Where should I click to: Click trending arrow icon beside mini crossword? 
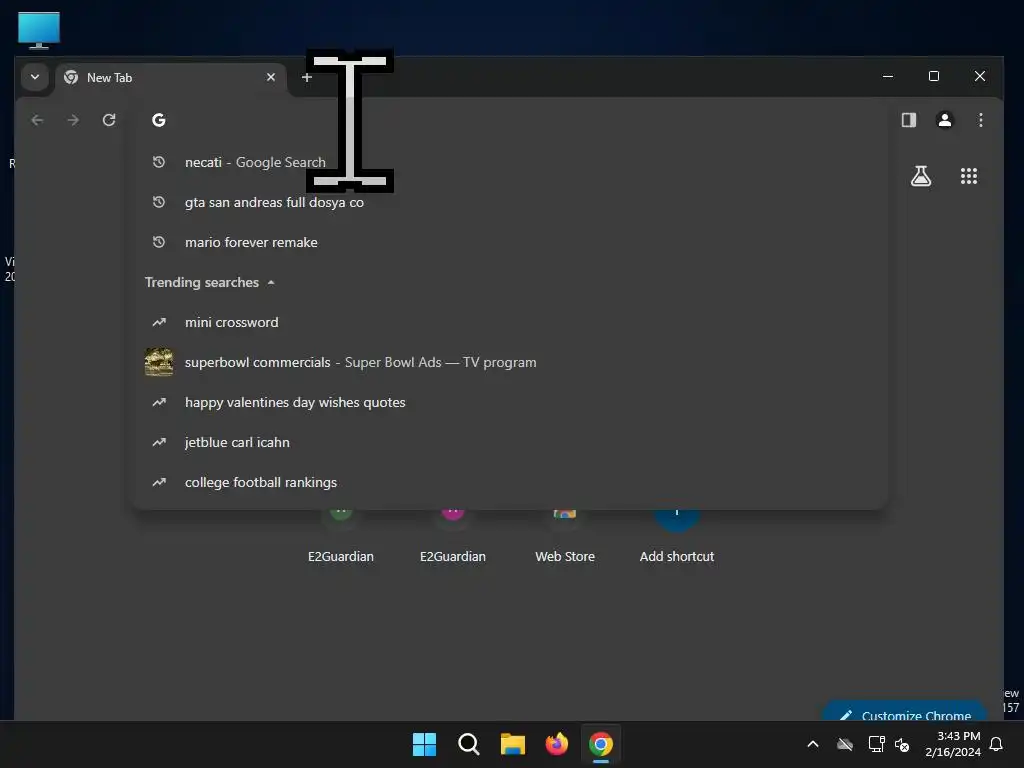coord(159,323)
